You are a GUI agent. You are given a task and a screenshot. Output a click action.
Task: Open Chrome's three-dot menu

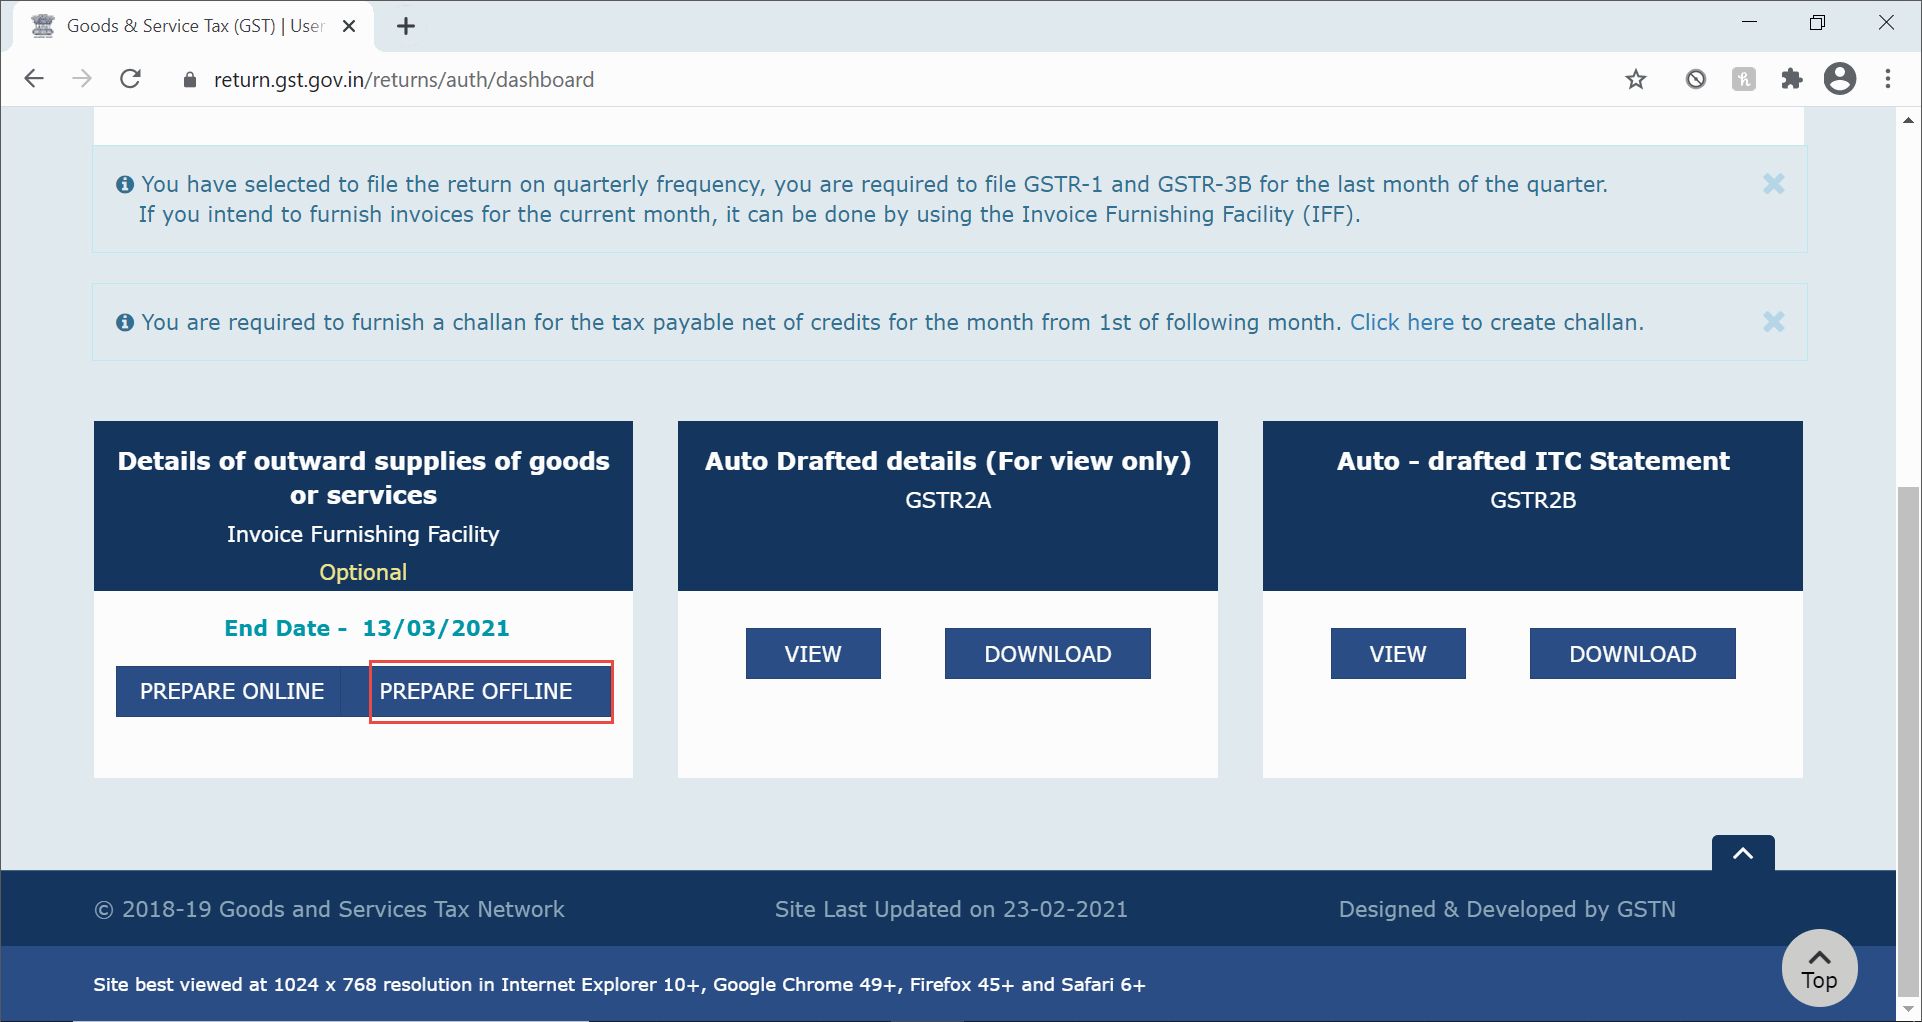pyautogui.click(x=1888, y=79)
